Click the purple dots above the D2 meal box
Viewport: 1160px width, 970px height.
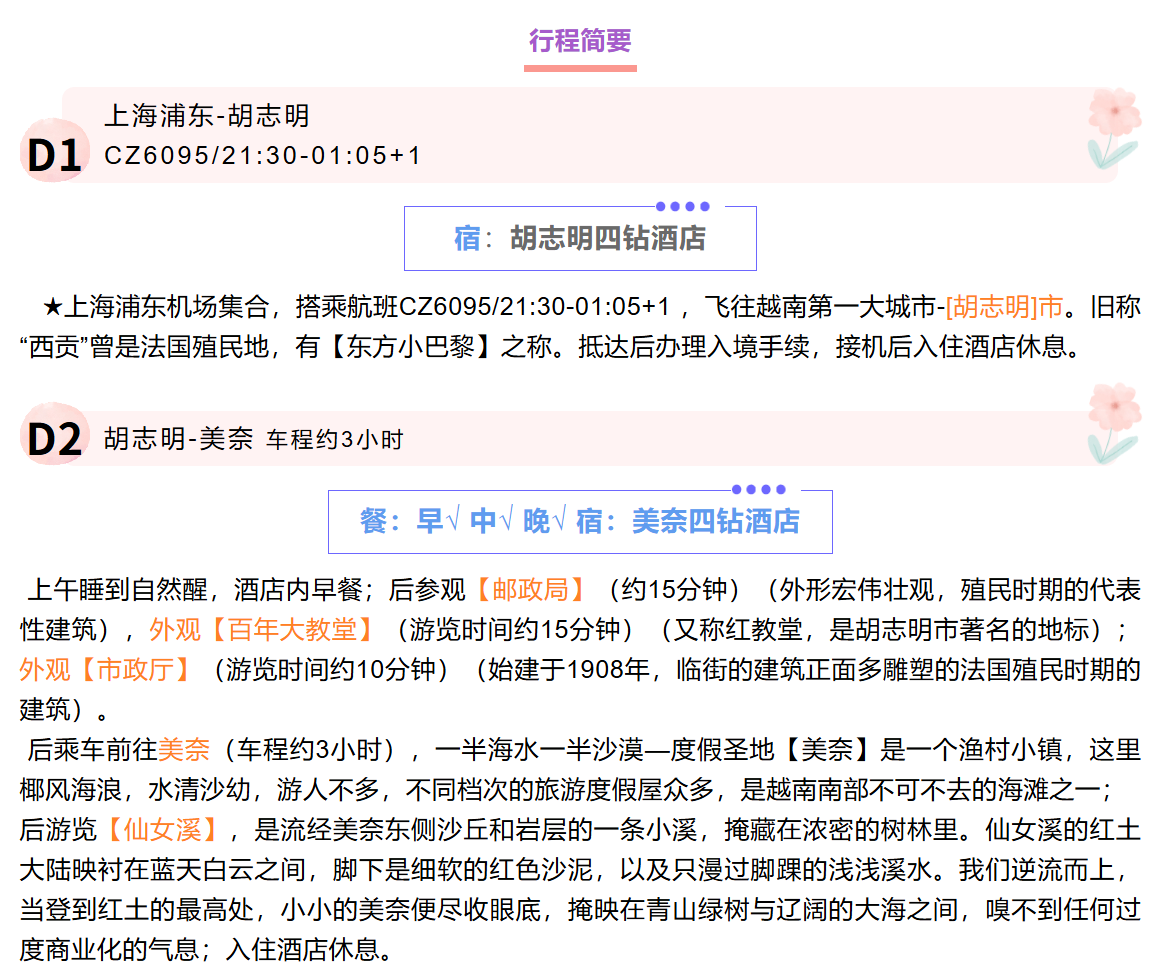pyautogui.click(x=758, y=490)
